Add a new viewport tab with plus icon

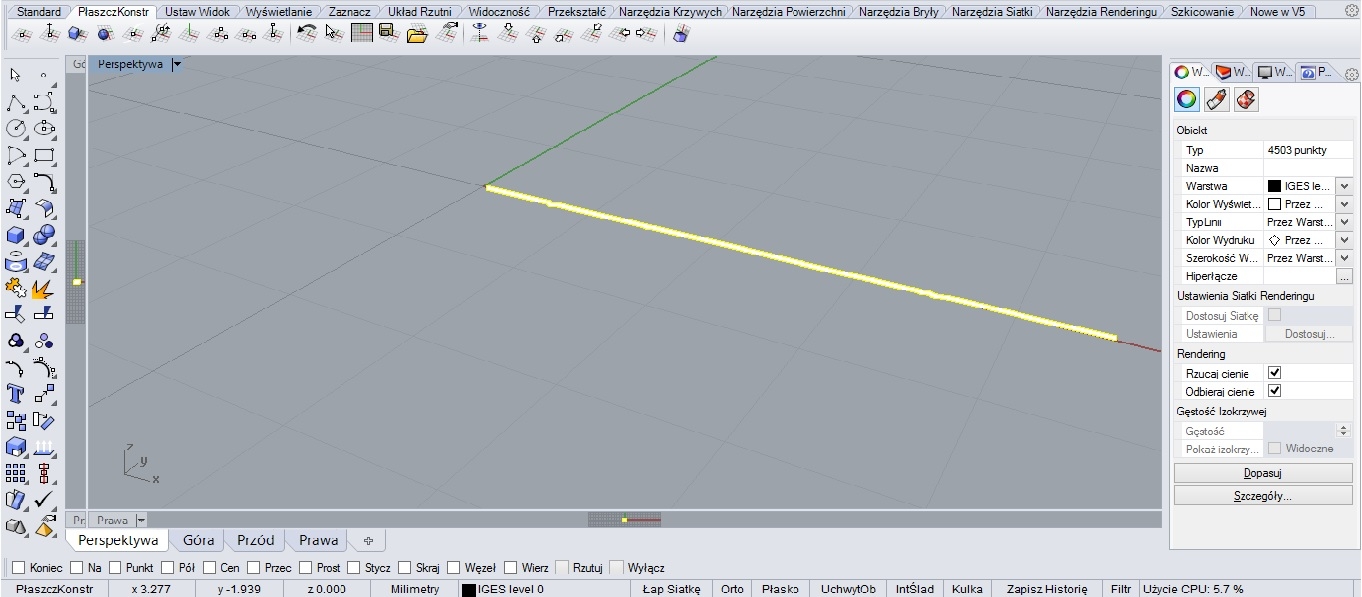click(369, 541)
